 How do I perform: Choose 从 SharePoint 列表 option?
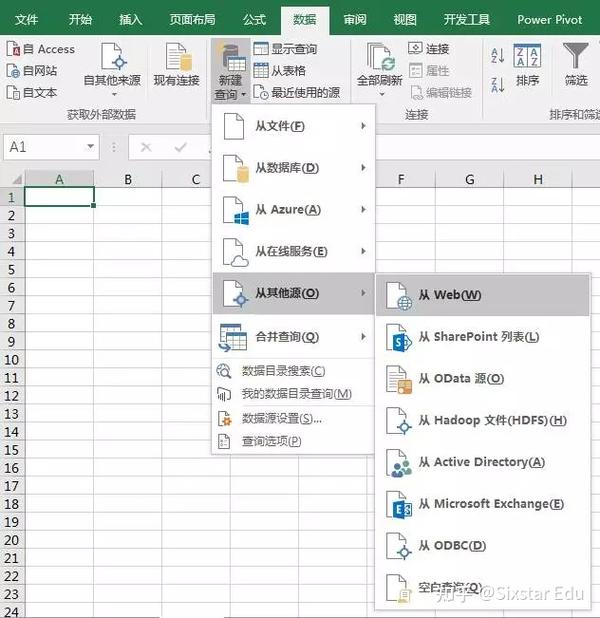483,337
